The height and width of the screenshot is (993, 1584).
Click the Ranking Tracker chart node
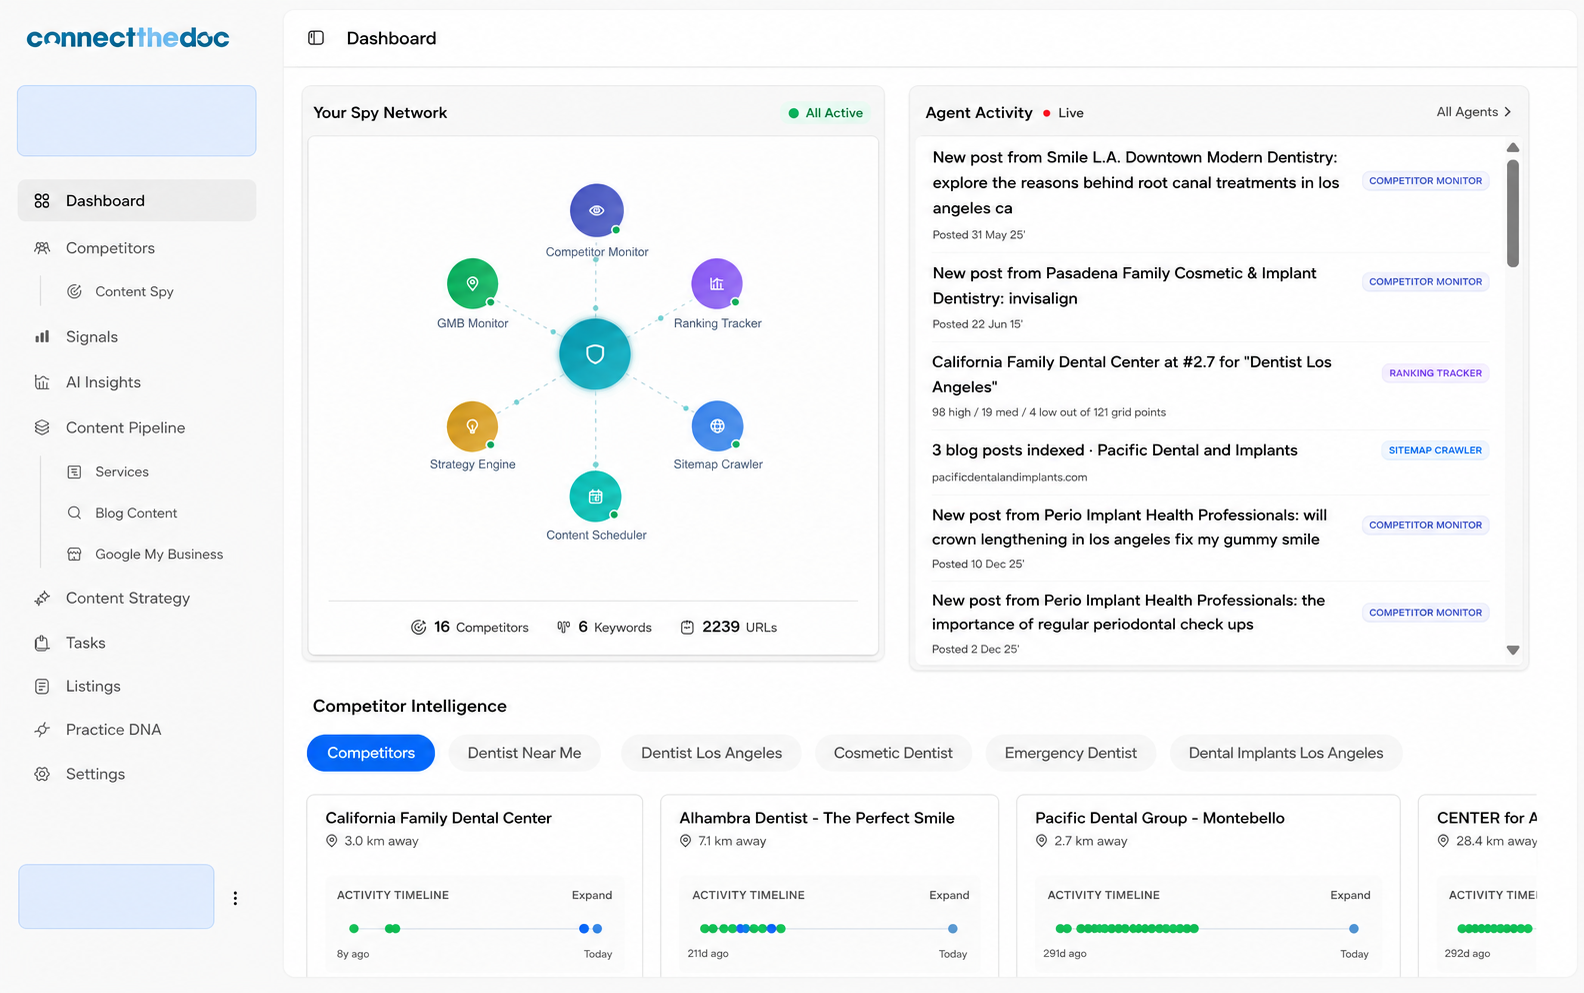point(717,283)
